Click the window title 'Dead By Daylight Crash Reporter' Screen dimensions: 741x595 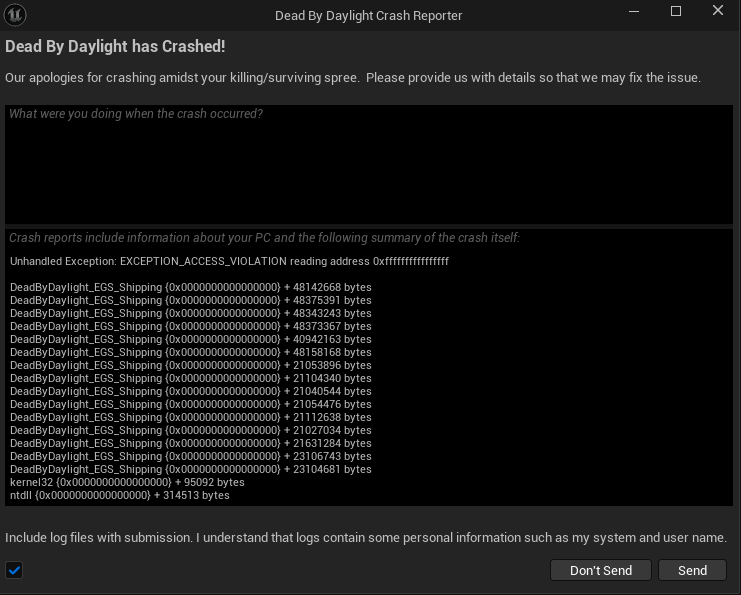tap(369, 16)
